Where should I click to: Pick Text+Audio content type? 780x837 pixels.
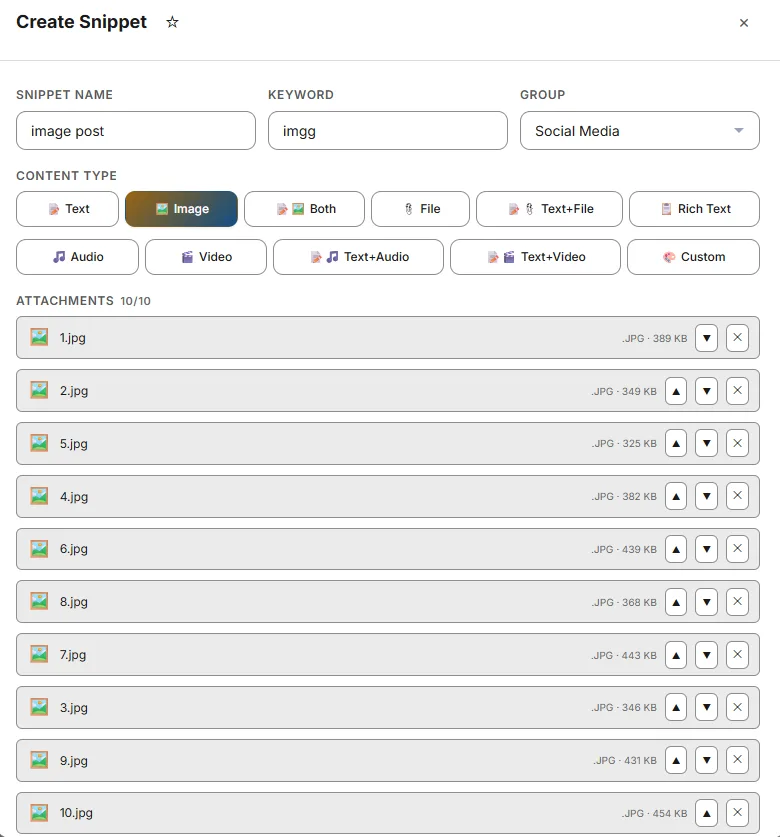coord(358,257)
